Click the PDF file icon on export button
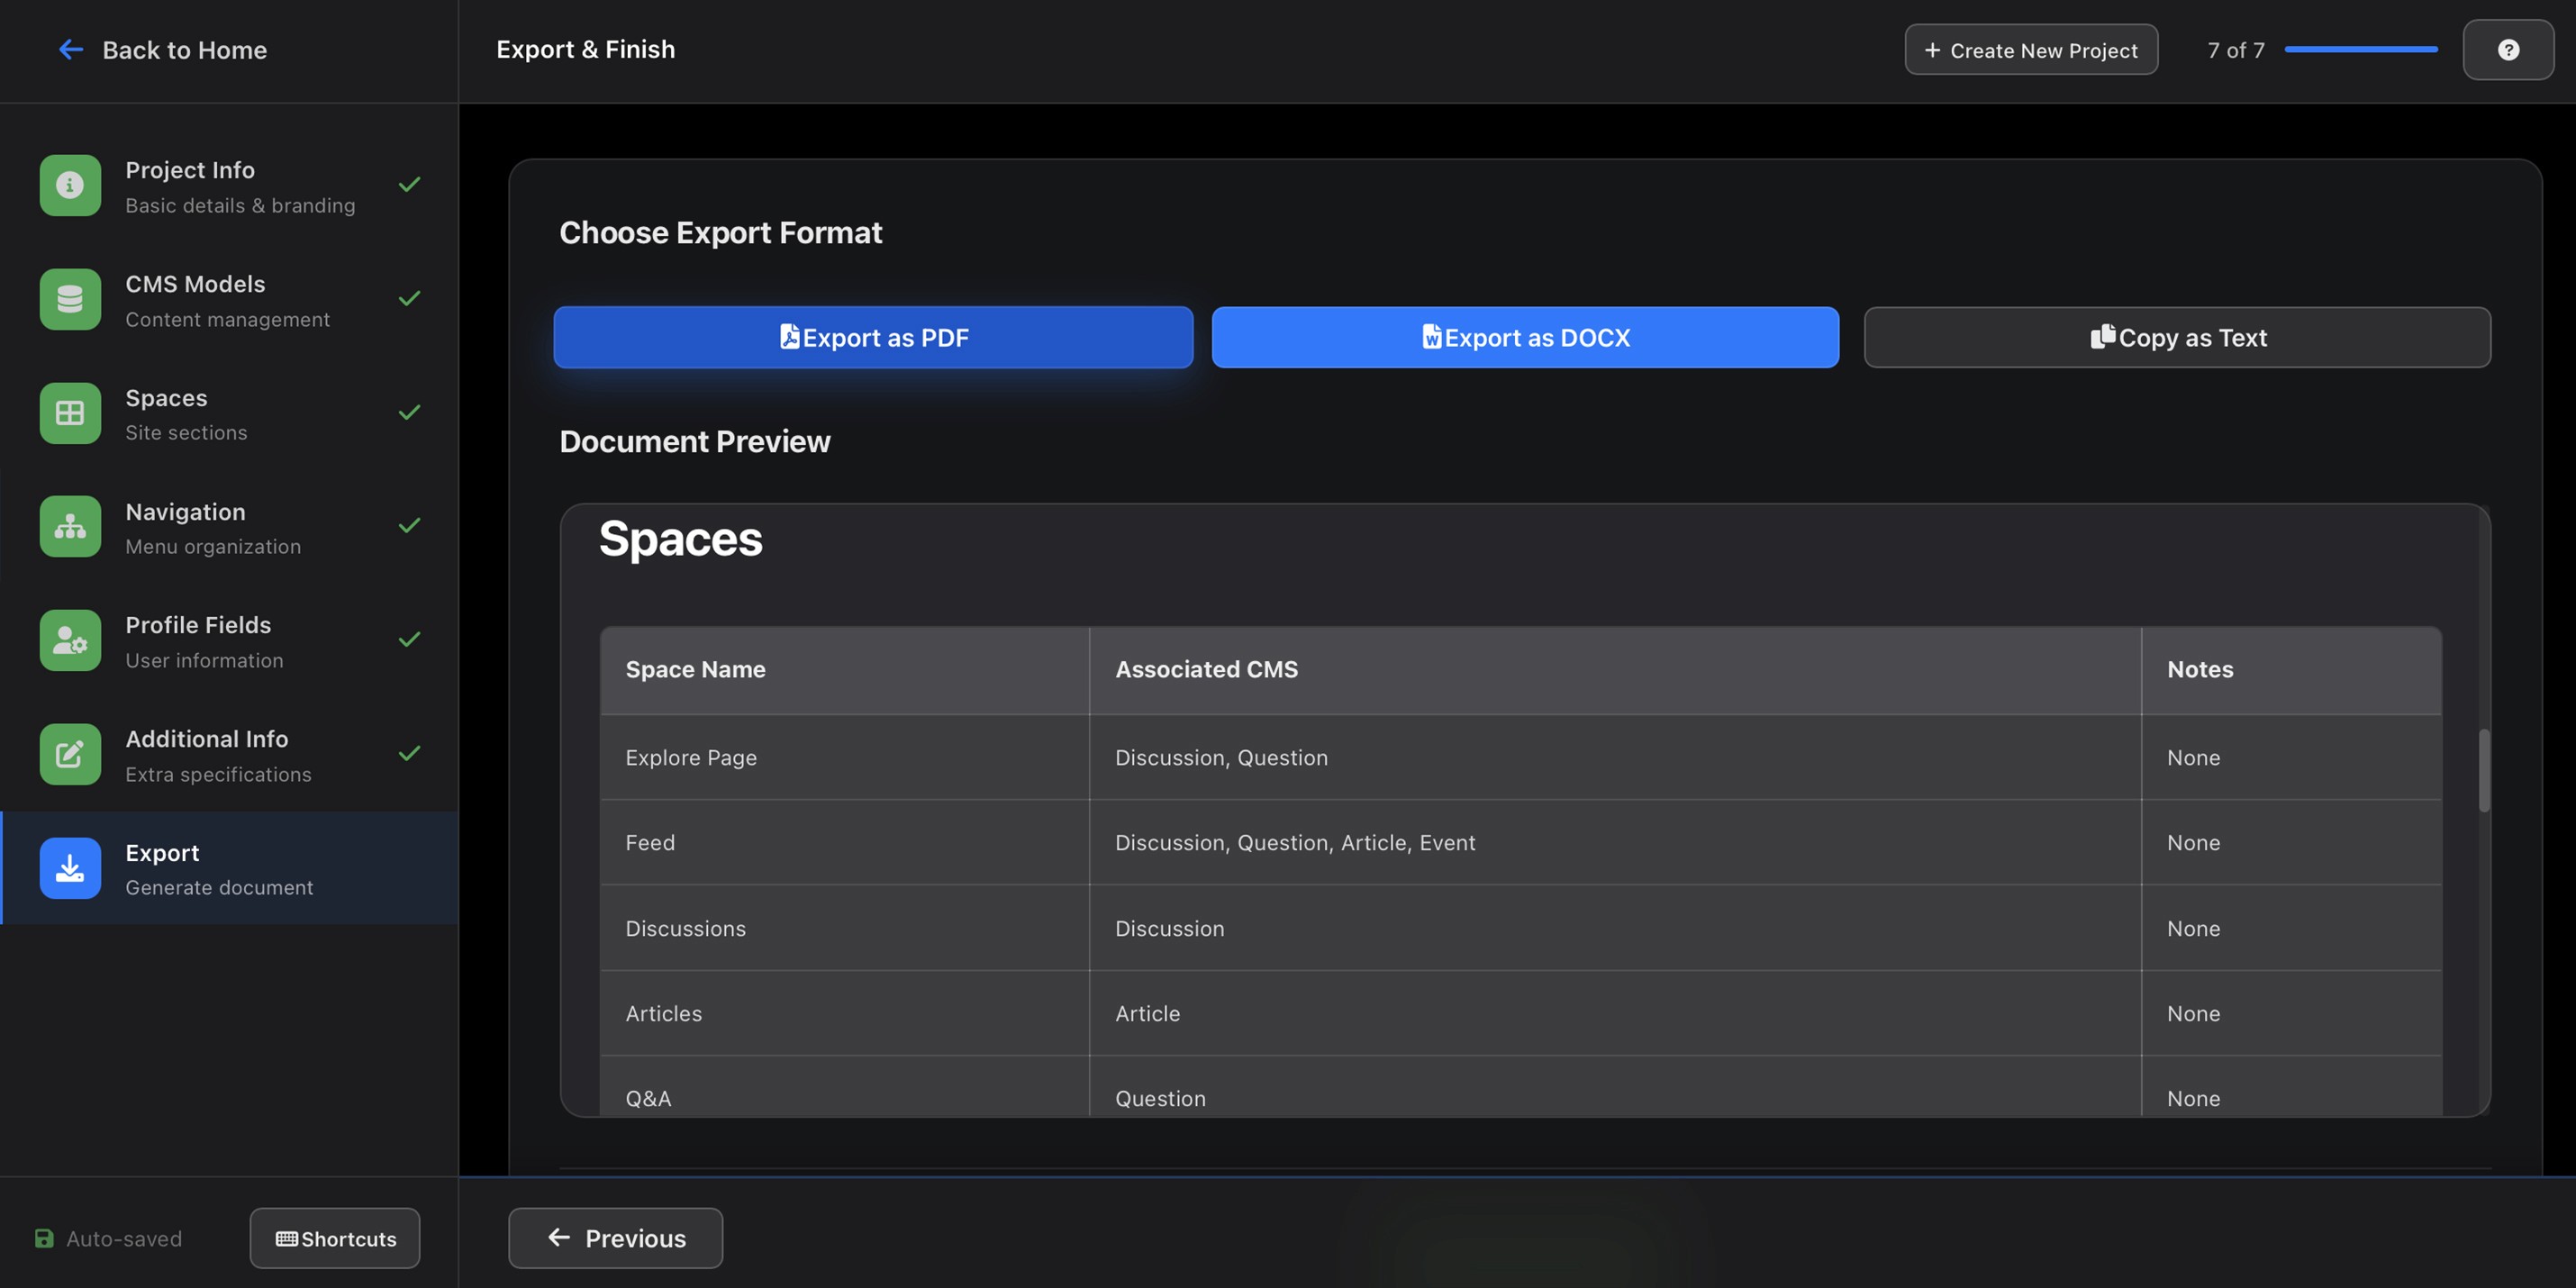The width and height of the screenshot is (2576, 1288). (x=790, y=337)
